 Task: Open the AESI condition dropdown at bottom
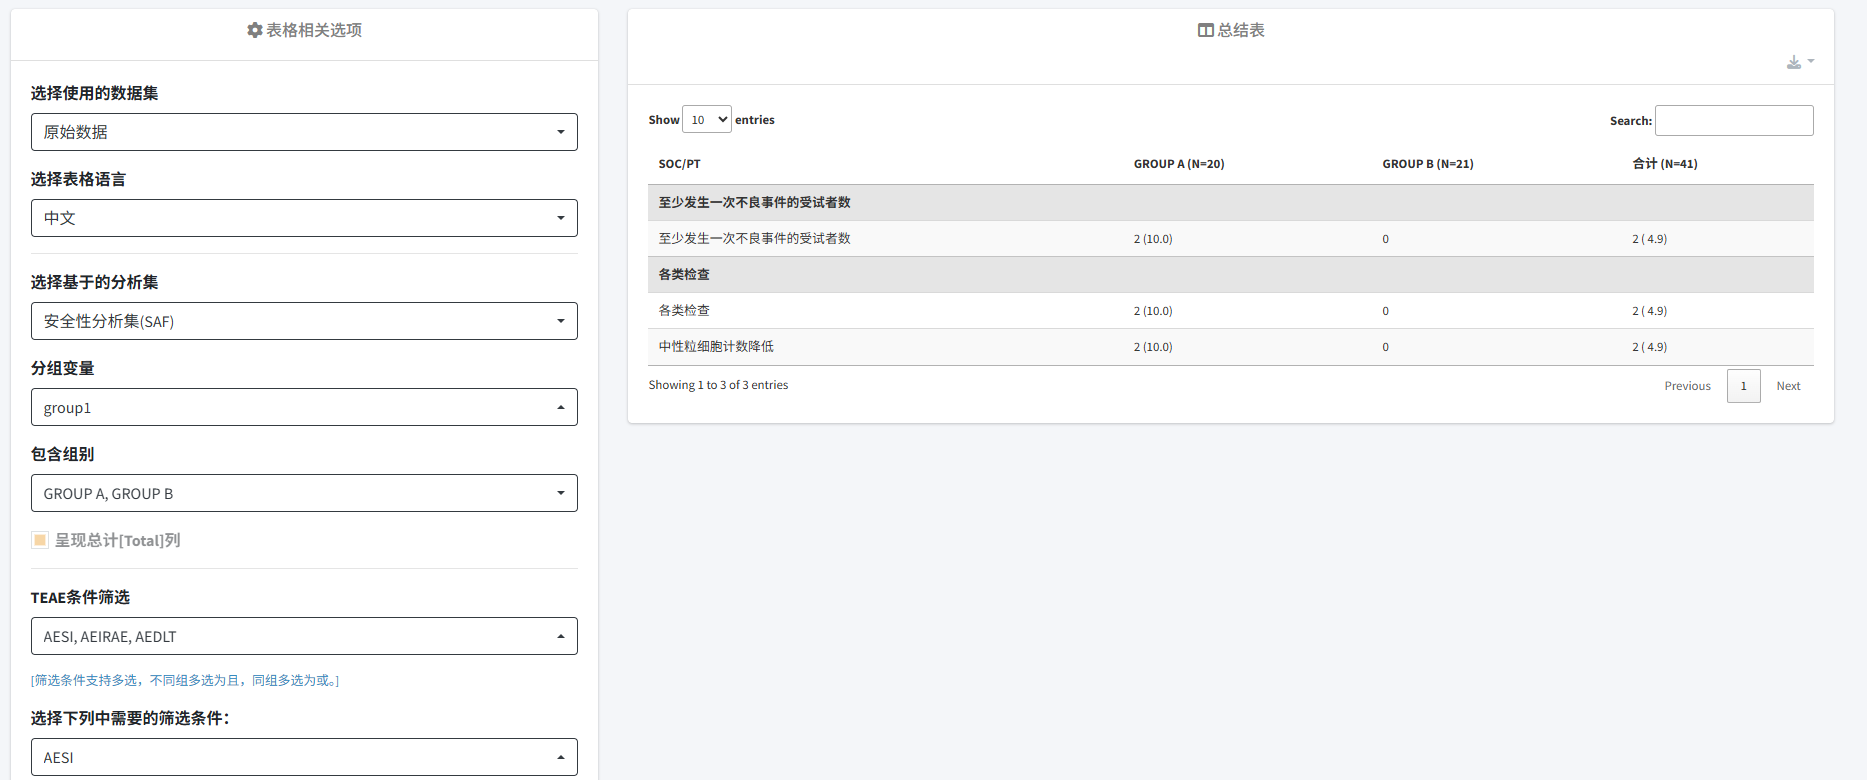304,757
